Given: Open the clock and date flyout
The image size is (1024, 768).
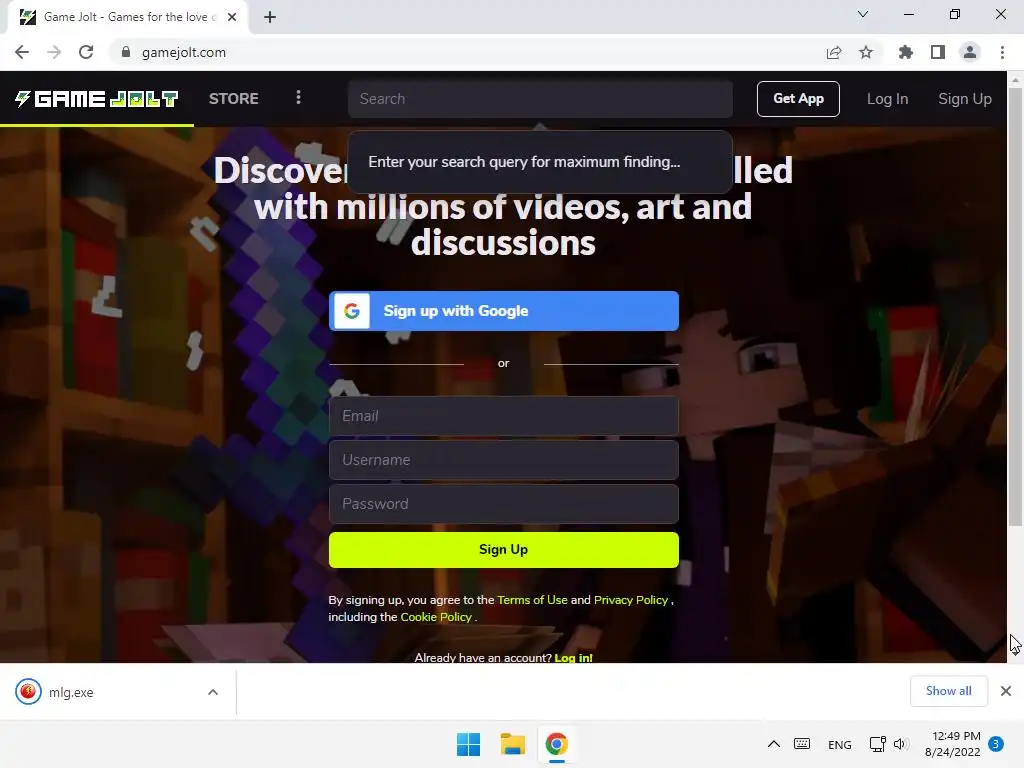Looking at the screenshot, I should (x=952, y=744).
